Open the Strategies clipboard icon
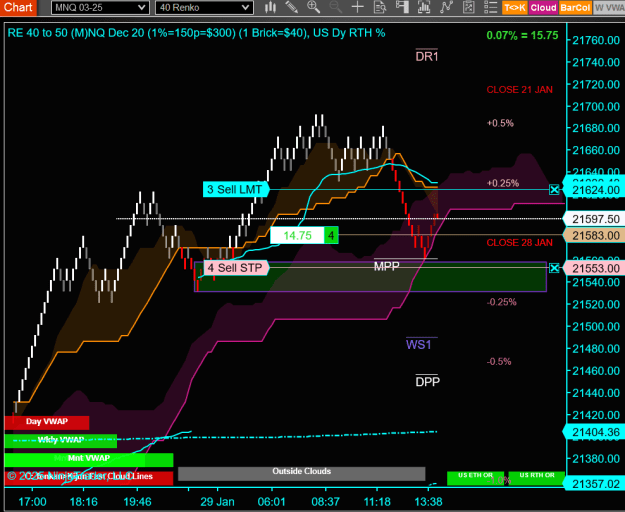Image resolution: width=625 pixels, height=512 pixels. [x=468, y=7]
